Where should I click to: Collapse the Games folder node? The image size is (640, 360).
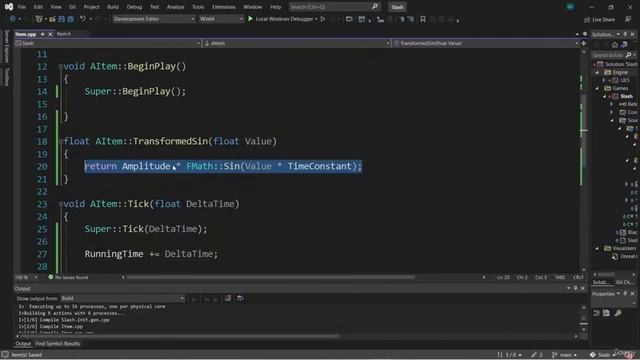pos(597,88)
